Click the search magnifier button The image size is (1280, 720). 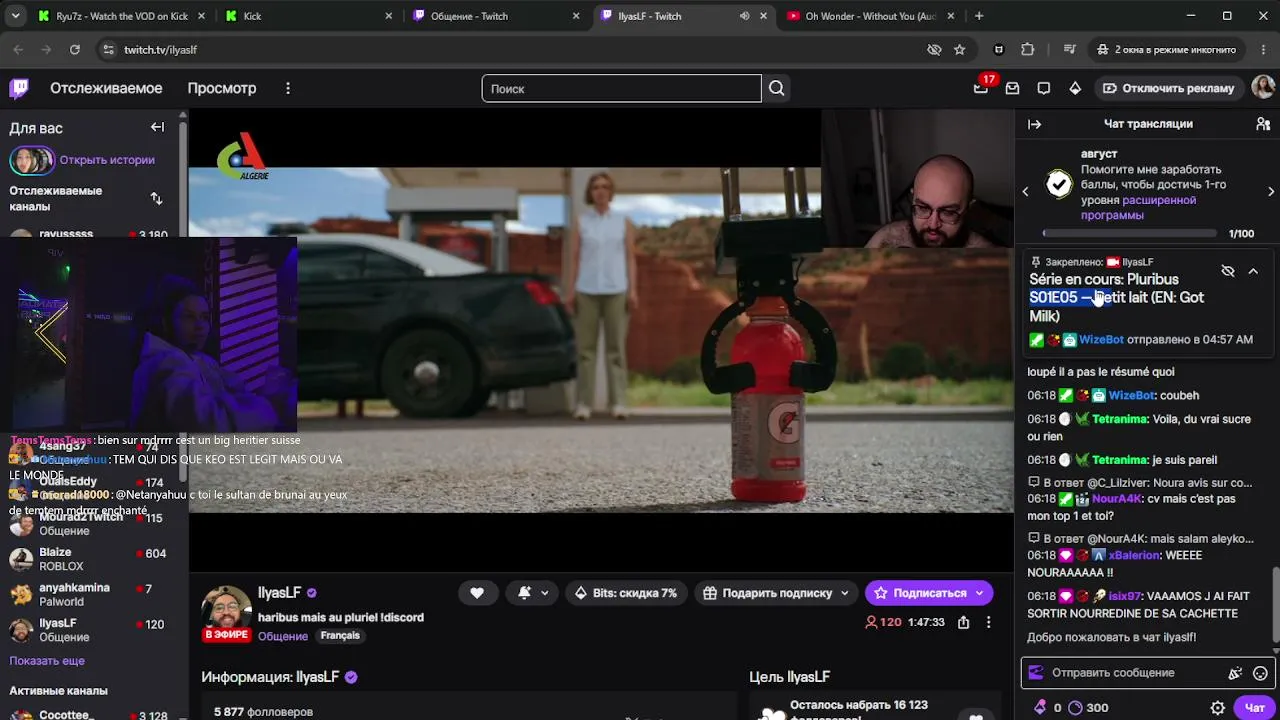[777, 88]
